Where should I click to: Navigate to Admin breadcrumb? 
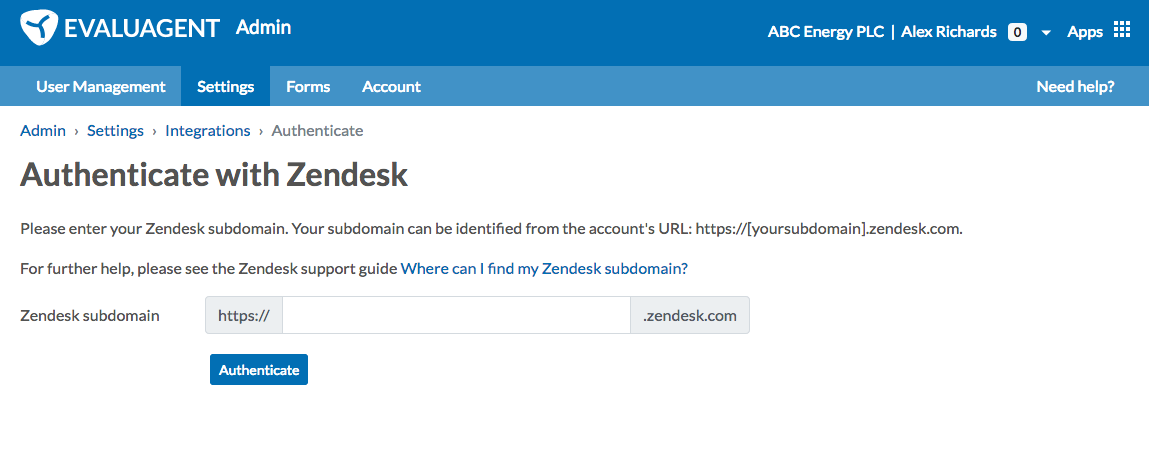click(x=43, y=131)
